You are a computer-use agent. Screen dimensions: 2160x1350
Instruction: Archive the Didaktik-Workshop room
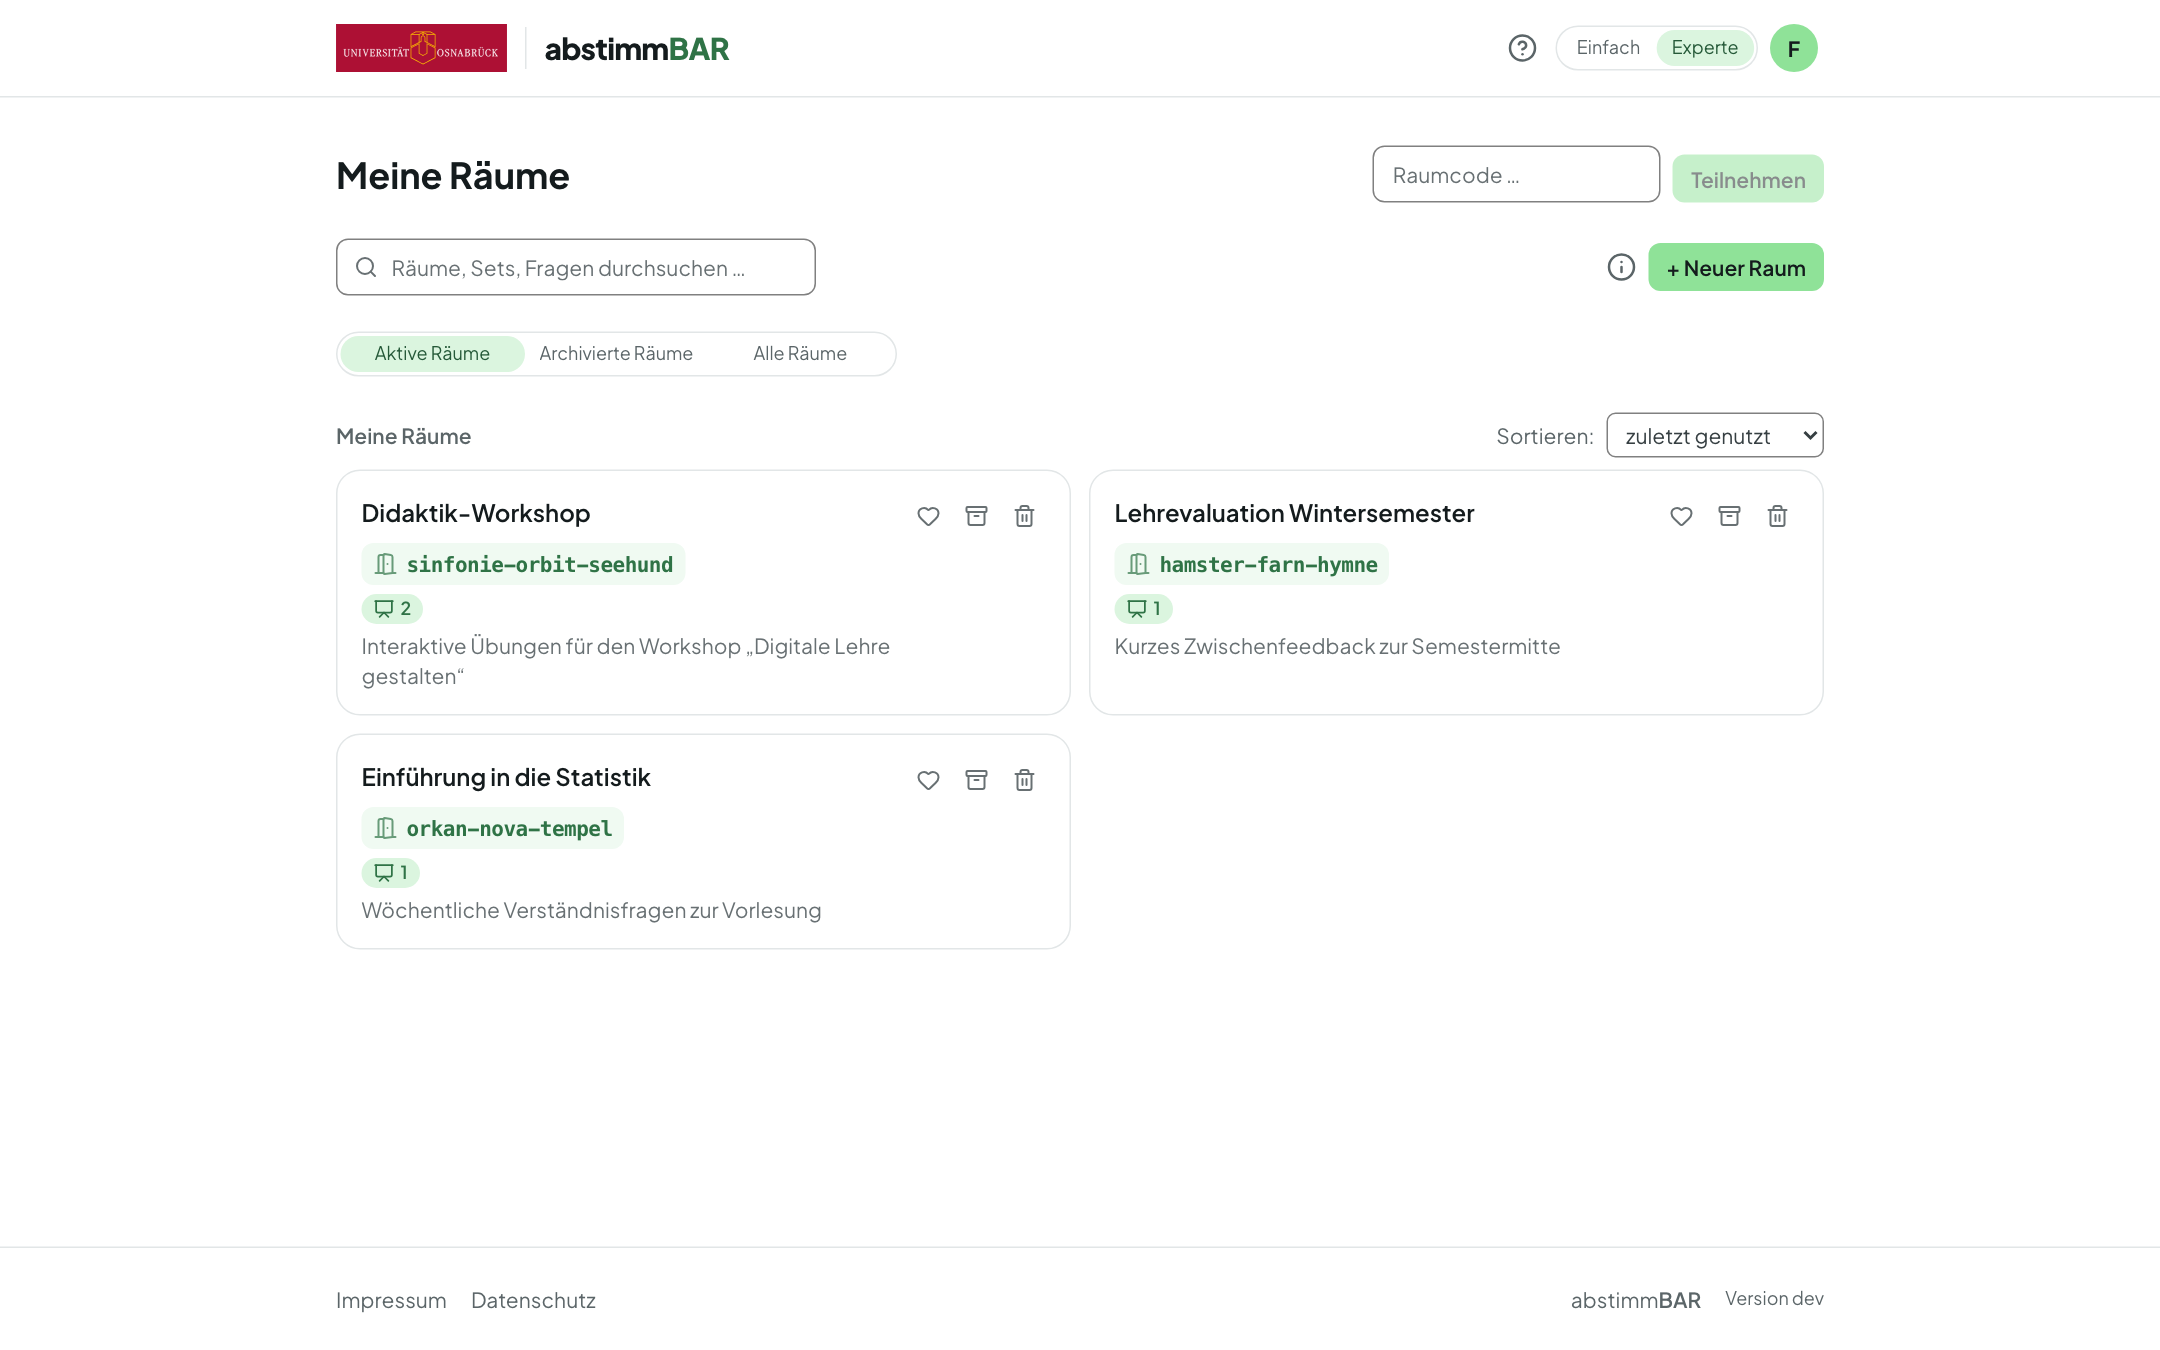click(976, 516)
